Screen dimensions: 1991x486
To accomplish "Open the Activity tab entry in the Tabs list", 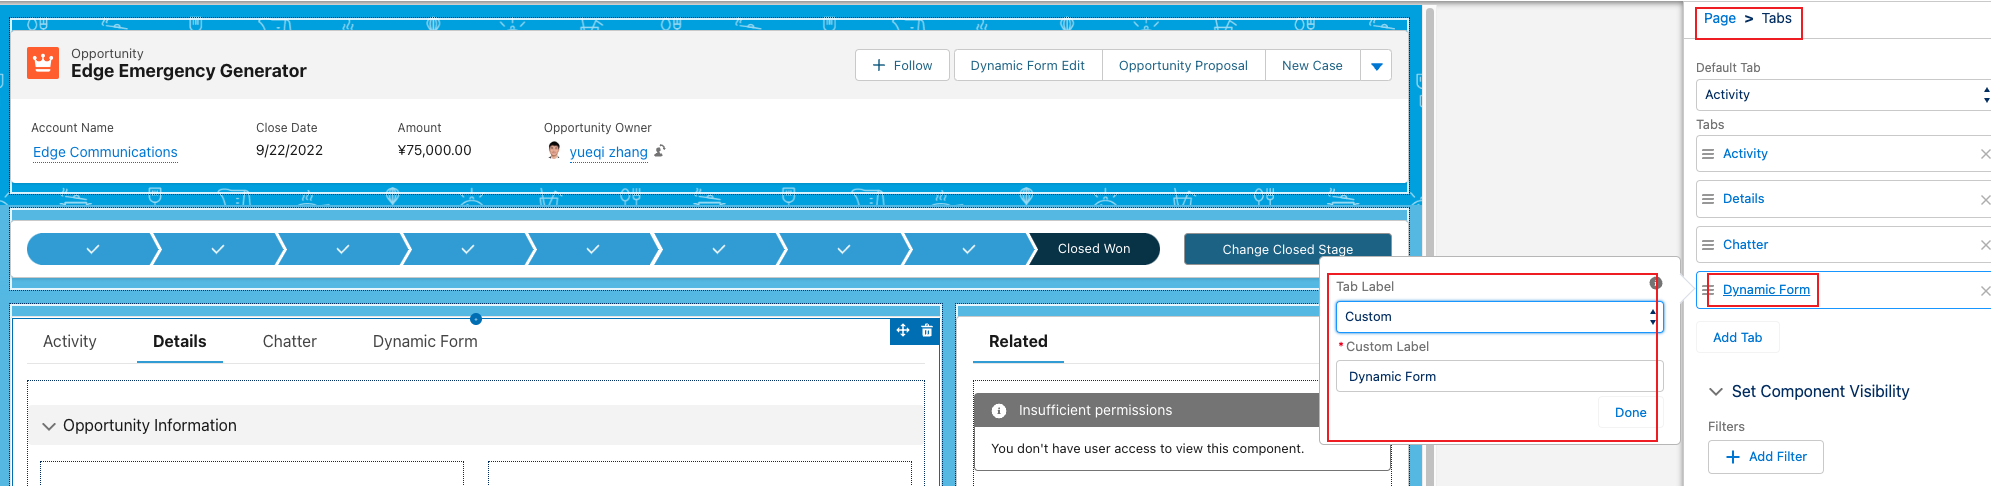I will pyautogui.click(x=1745, y=154).
